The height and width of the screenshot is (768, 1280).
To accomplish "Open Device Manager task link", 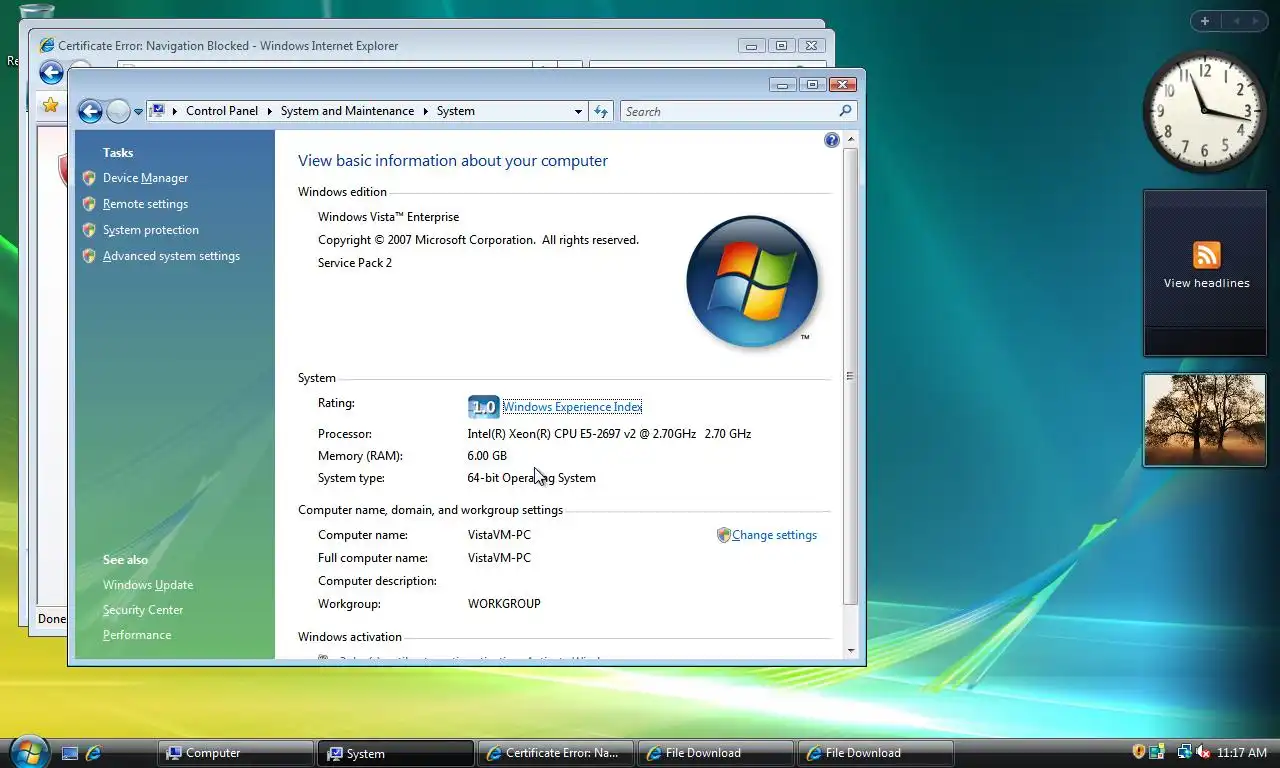I will [x=145, y=178].
